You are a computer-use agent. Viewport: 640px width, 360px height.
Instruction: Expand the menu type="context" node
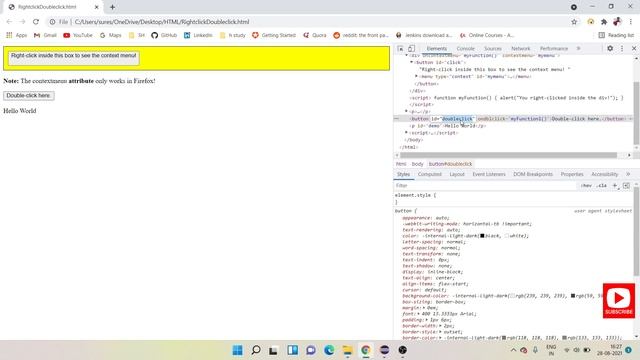pos(416,76)
